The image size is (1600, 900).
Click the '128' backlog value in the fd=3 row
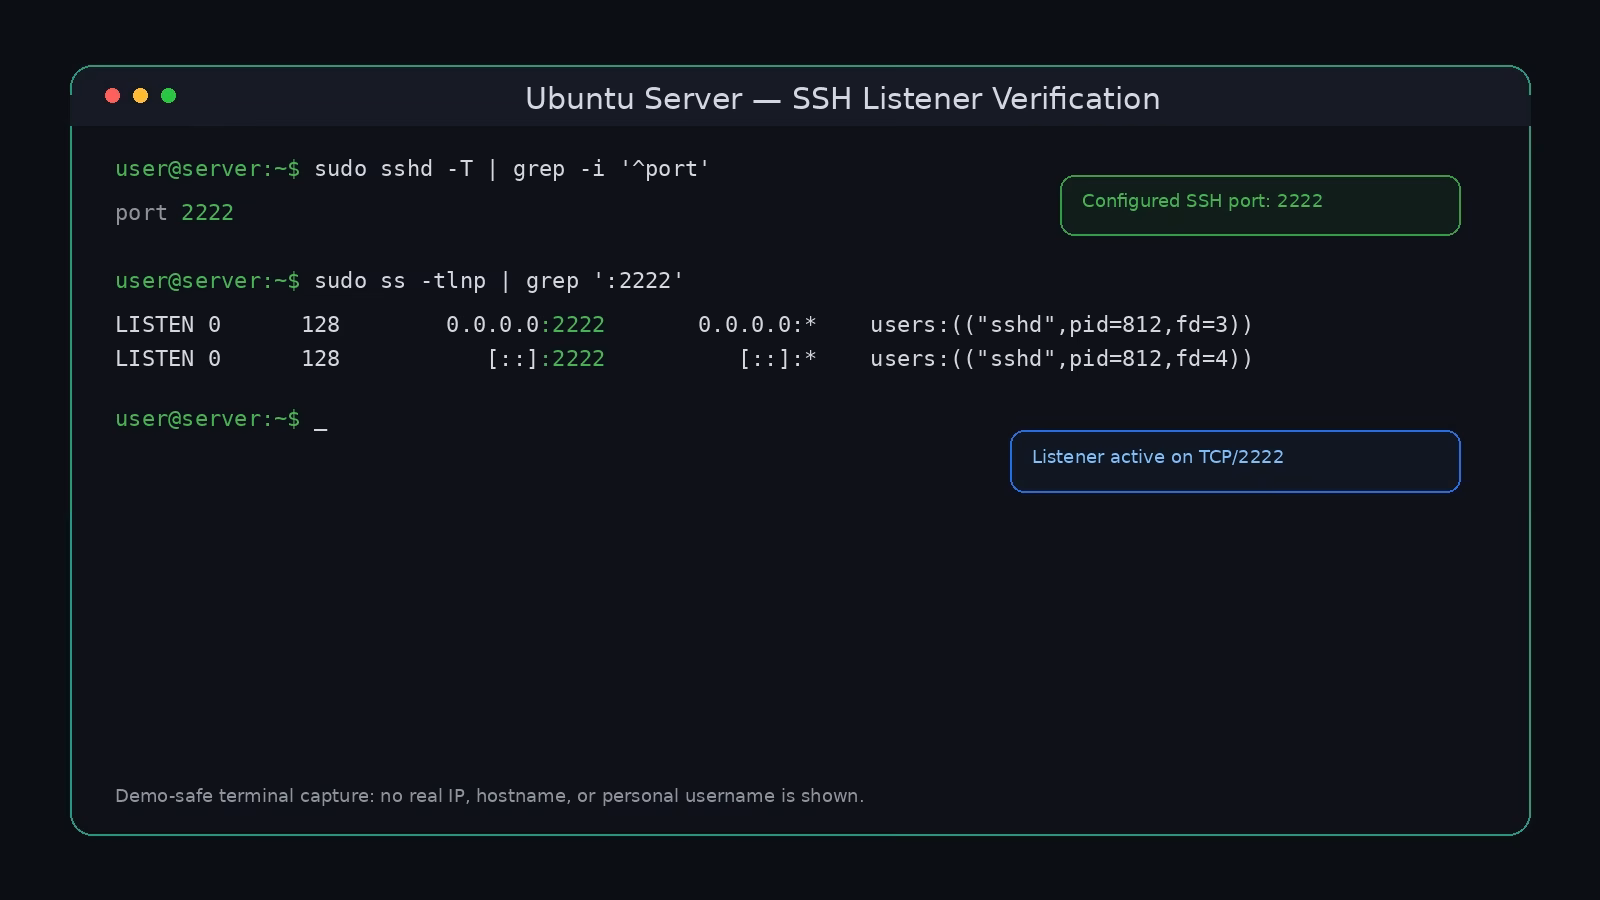tap(320, 325)
